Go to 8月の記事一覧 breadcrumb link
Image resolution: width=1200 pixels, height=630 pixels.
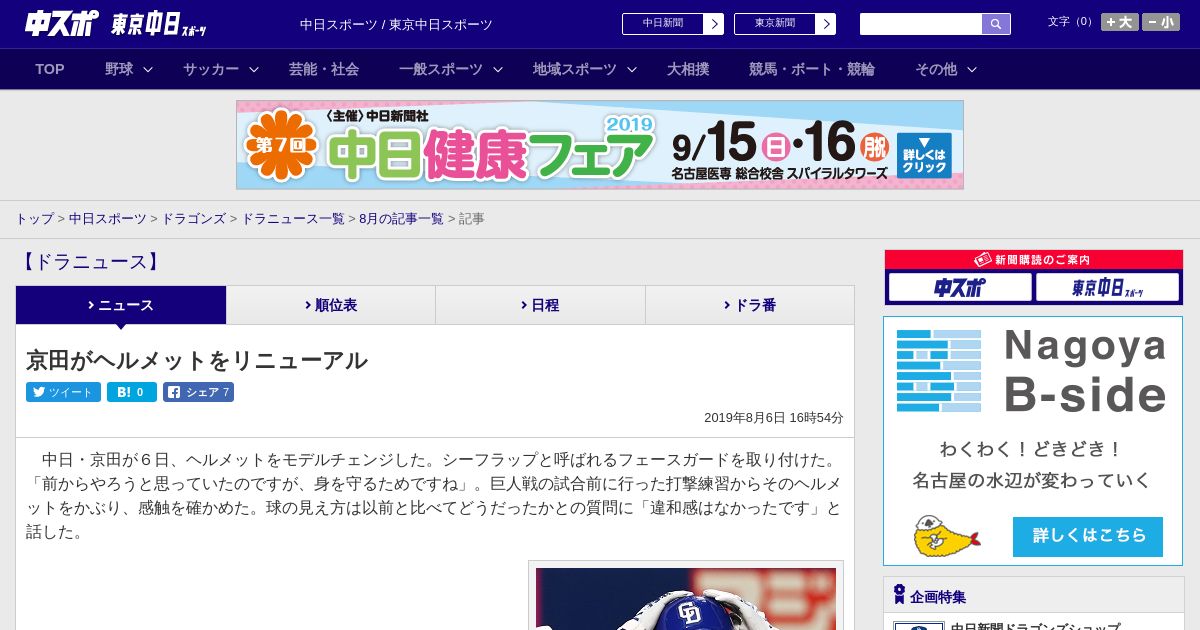coord(401,219)
